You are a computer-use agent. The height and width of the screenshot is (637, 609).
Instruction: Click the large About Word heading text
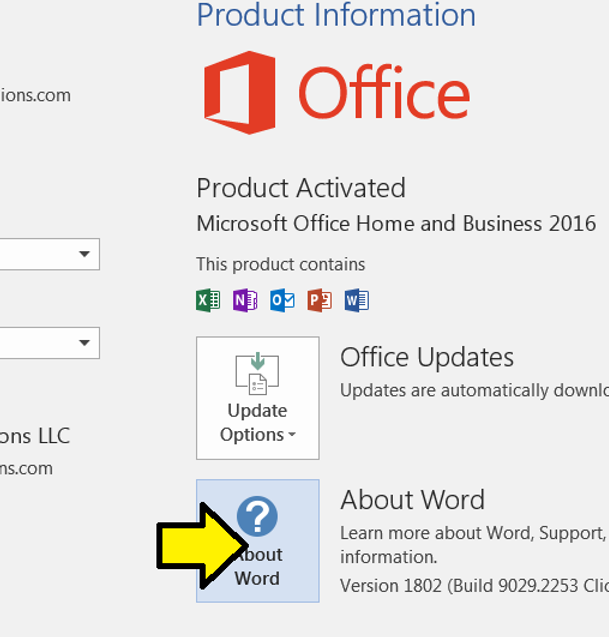412,500
